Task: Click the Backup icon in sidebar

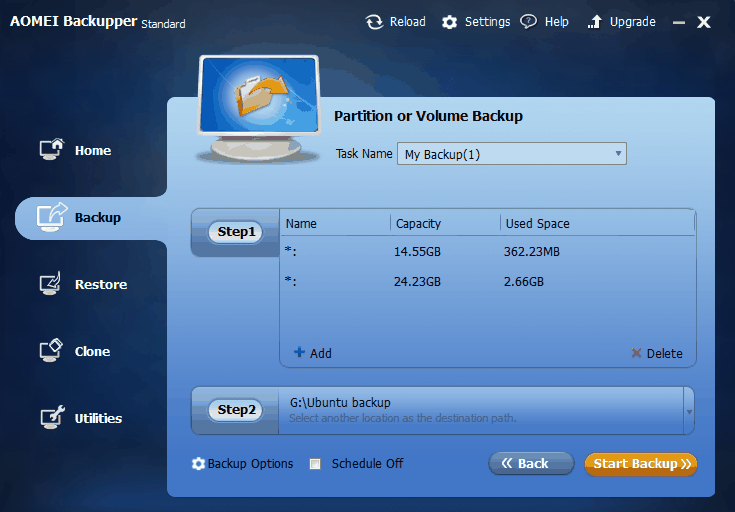Action: tap(52, 217)
